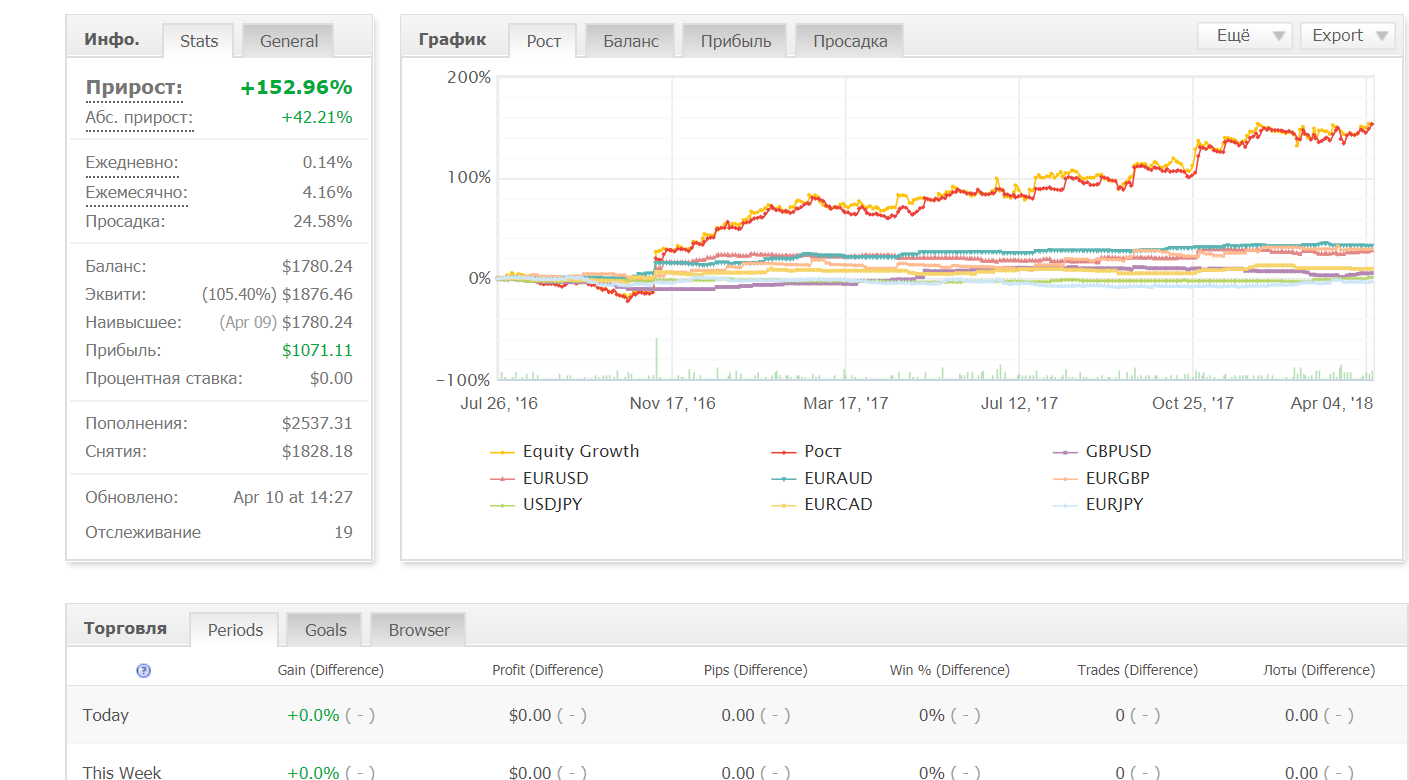Click the green profit value $1071.11
The width and height of the screenshot is (1409, 780).
(x=317, y=350)
